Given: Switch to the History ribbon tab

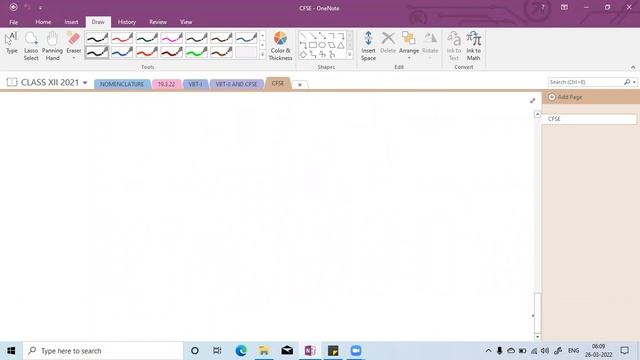Looking at the screenshot, I should (127, 22).
